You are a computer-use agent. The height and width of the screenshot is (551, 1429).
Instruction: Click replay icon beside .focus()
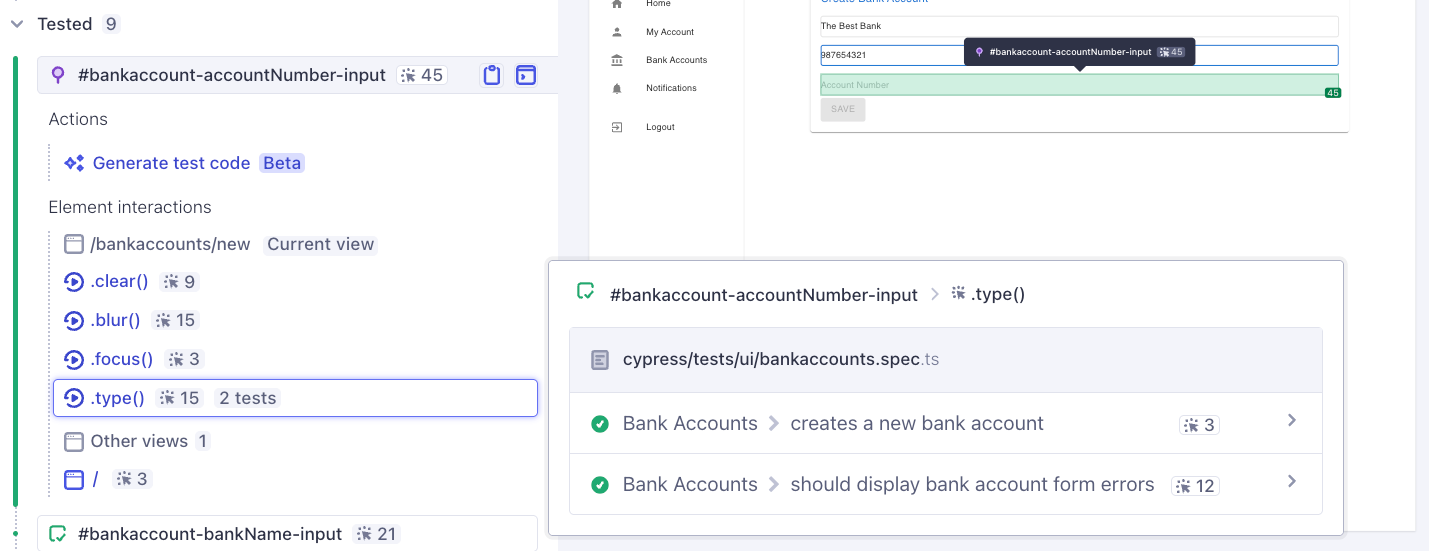click(x=73, y=359)
